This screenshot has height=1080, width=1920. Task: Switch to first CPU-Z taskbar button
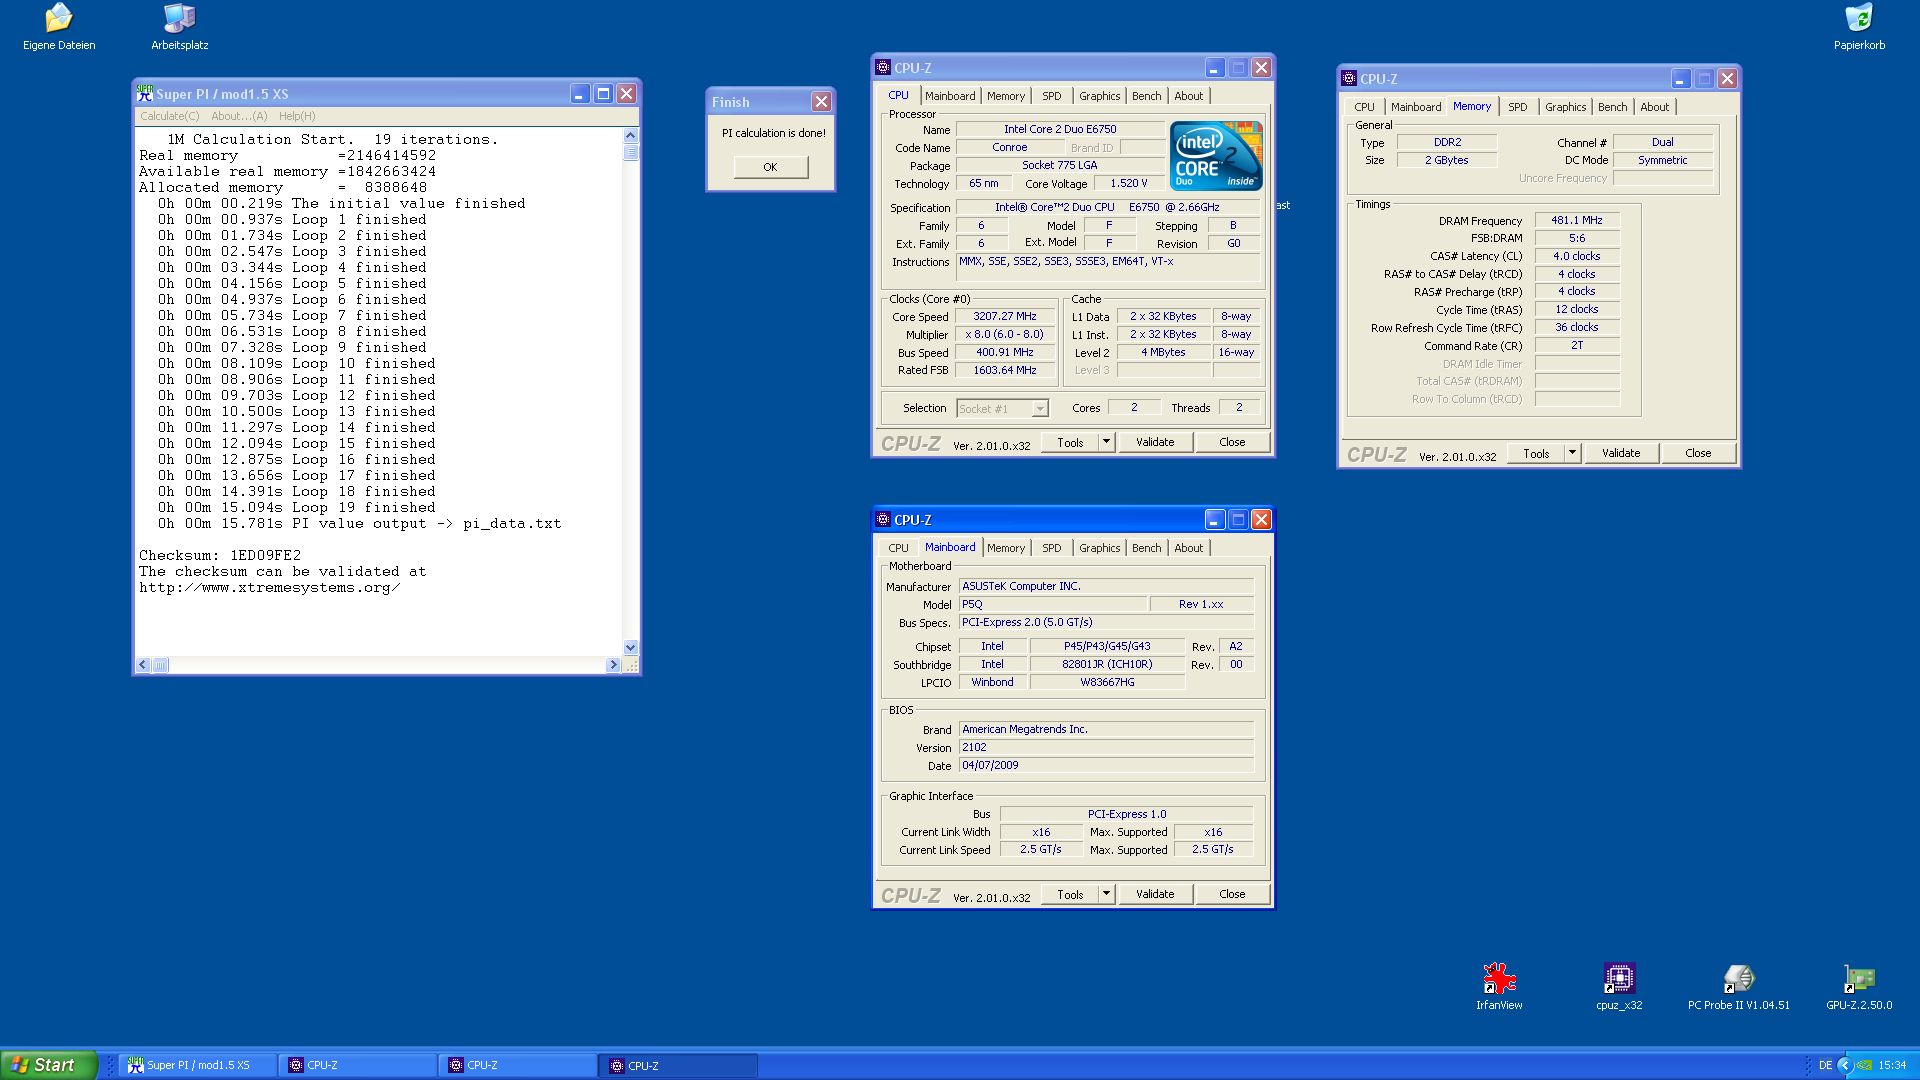click(360, 1065)
